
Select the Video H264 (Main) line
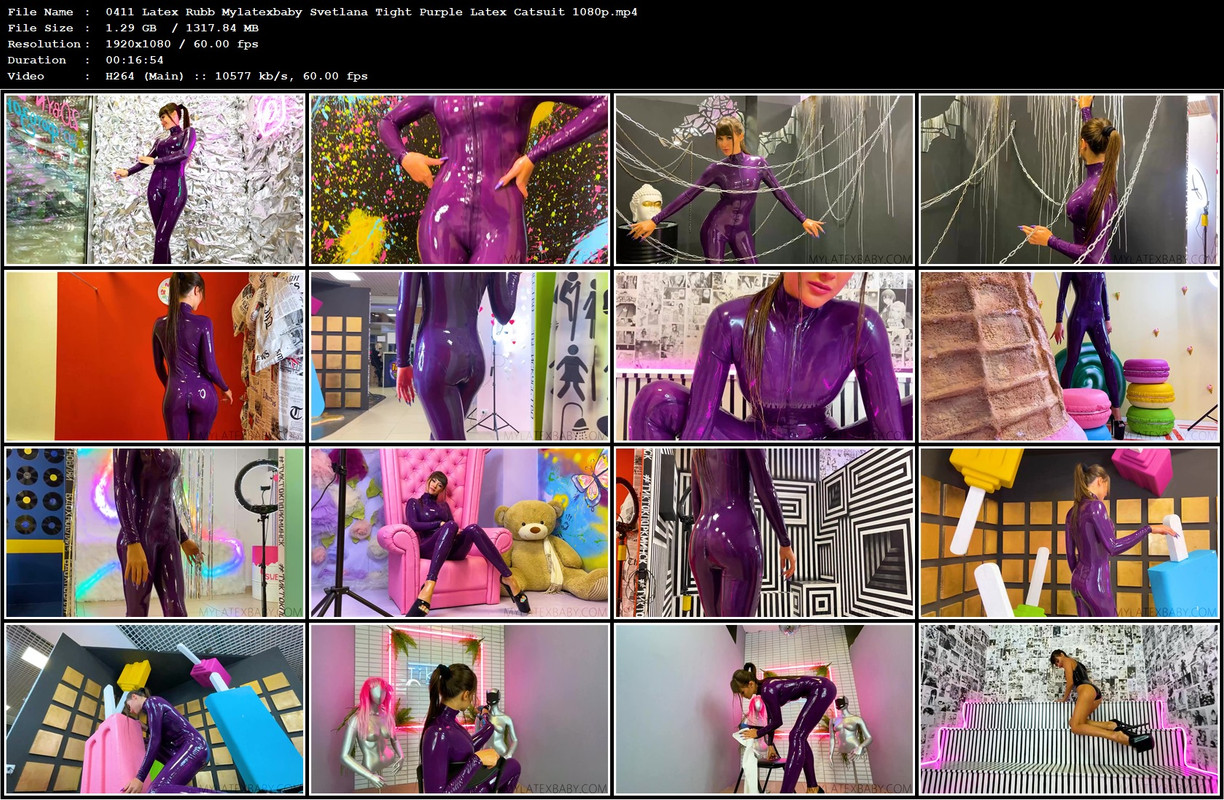[187, 76]
